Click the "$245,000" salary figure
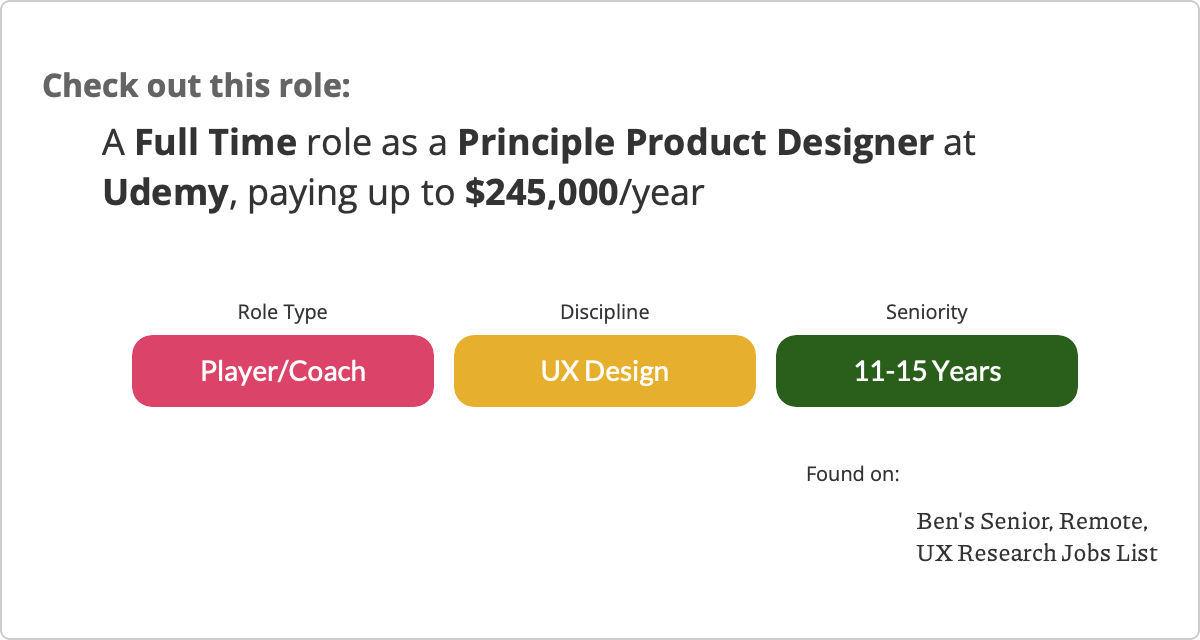 (541, 192)
